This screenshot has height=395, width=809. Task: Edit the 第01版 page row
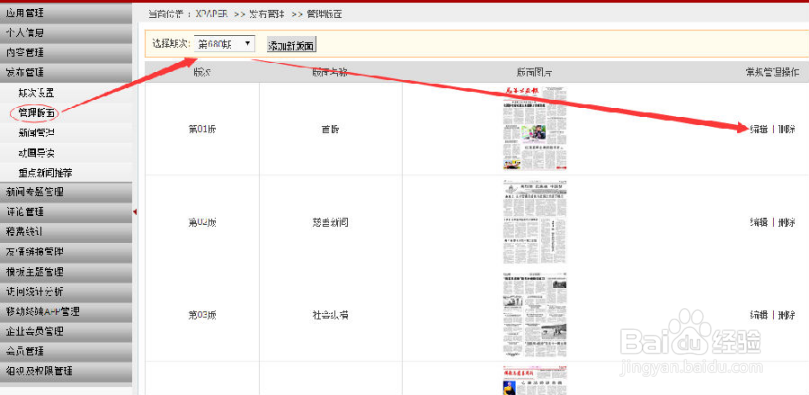click(x=758, y=129)
